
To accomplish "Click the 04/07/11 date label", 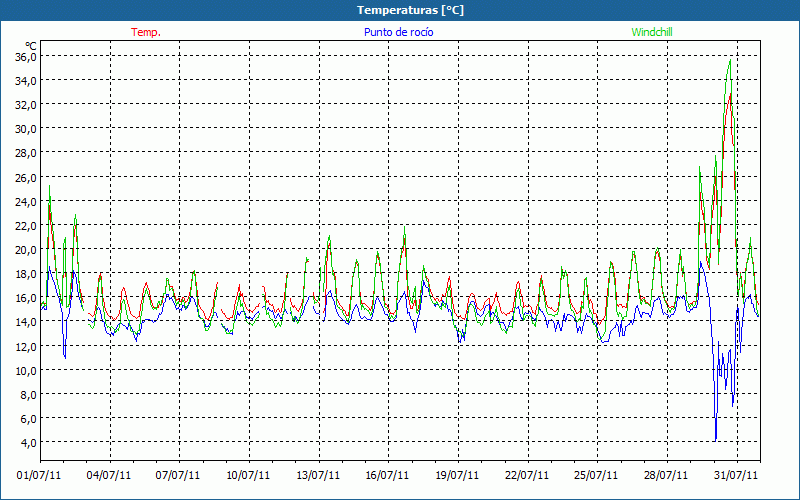I will point(109,475).
